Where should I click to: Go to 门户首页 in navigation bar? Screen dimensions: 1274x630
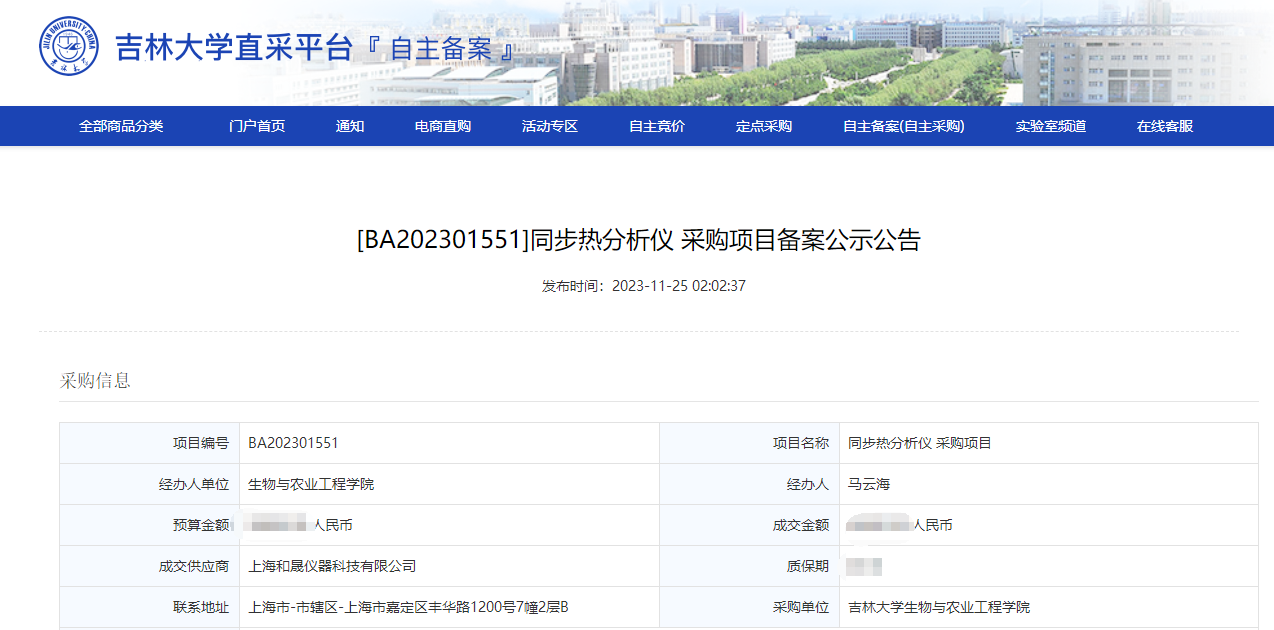click(257, 126)
